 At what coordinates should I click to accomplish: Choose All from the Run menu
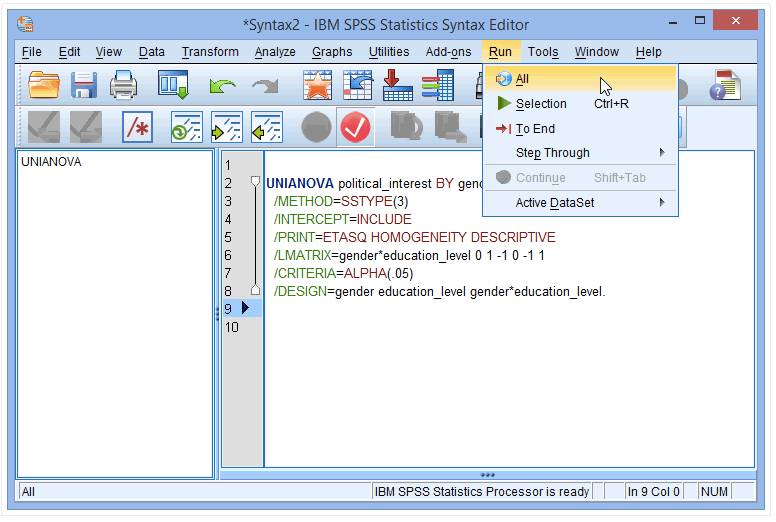[x=581, y=79]
